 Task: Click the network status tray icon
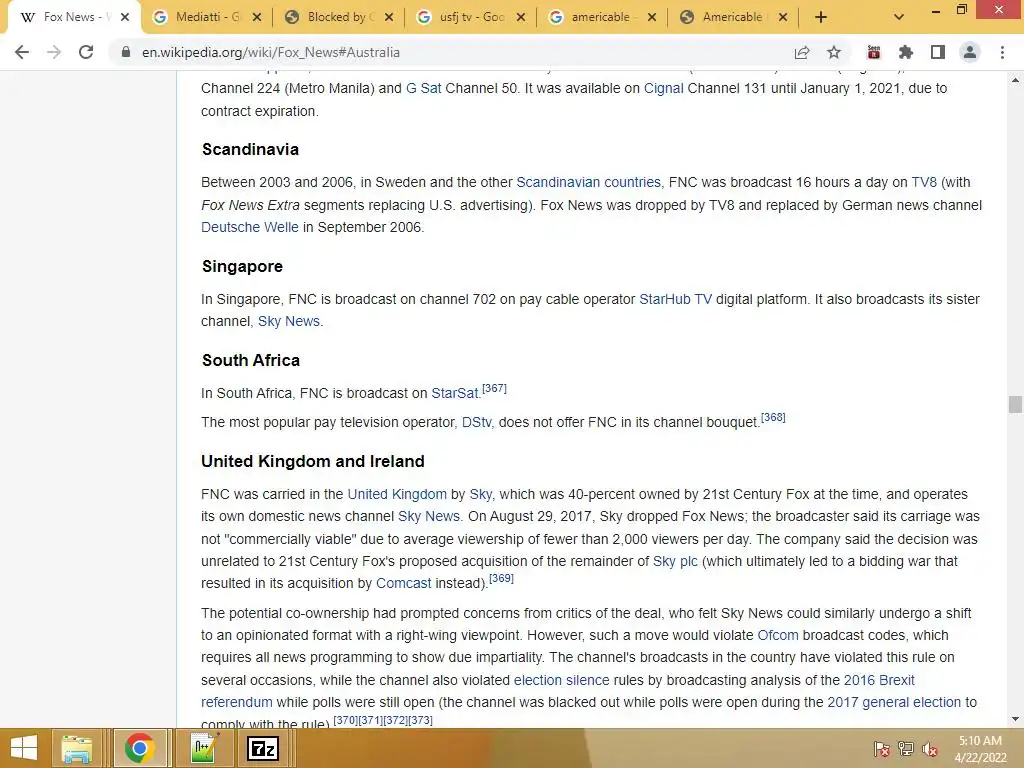click(x=906, y=749)
